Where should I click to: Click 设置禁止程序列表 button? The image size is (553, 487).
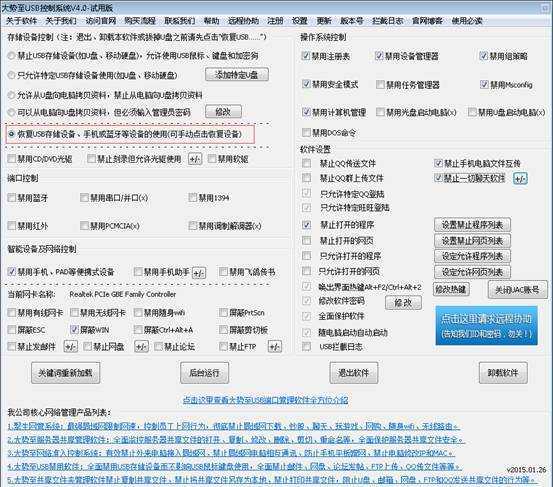coord(472,225)
